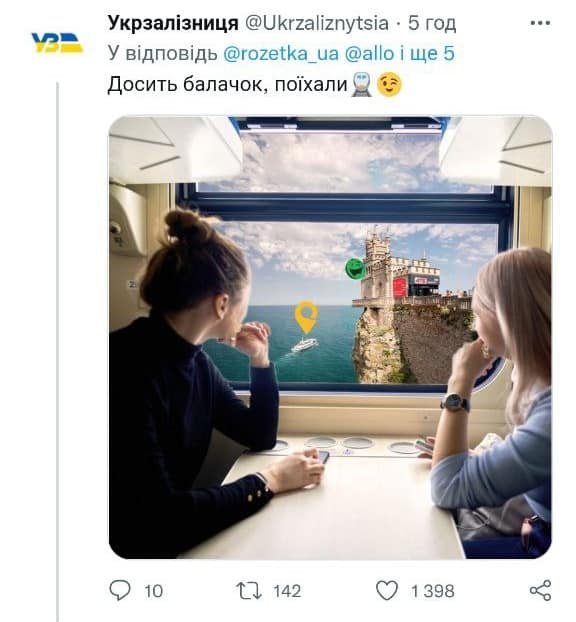576x622 pixels.
Task: Click the yellow location pin in image
Action: point(307,317)
